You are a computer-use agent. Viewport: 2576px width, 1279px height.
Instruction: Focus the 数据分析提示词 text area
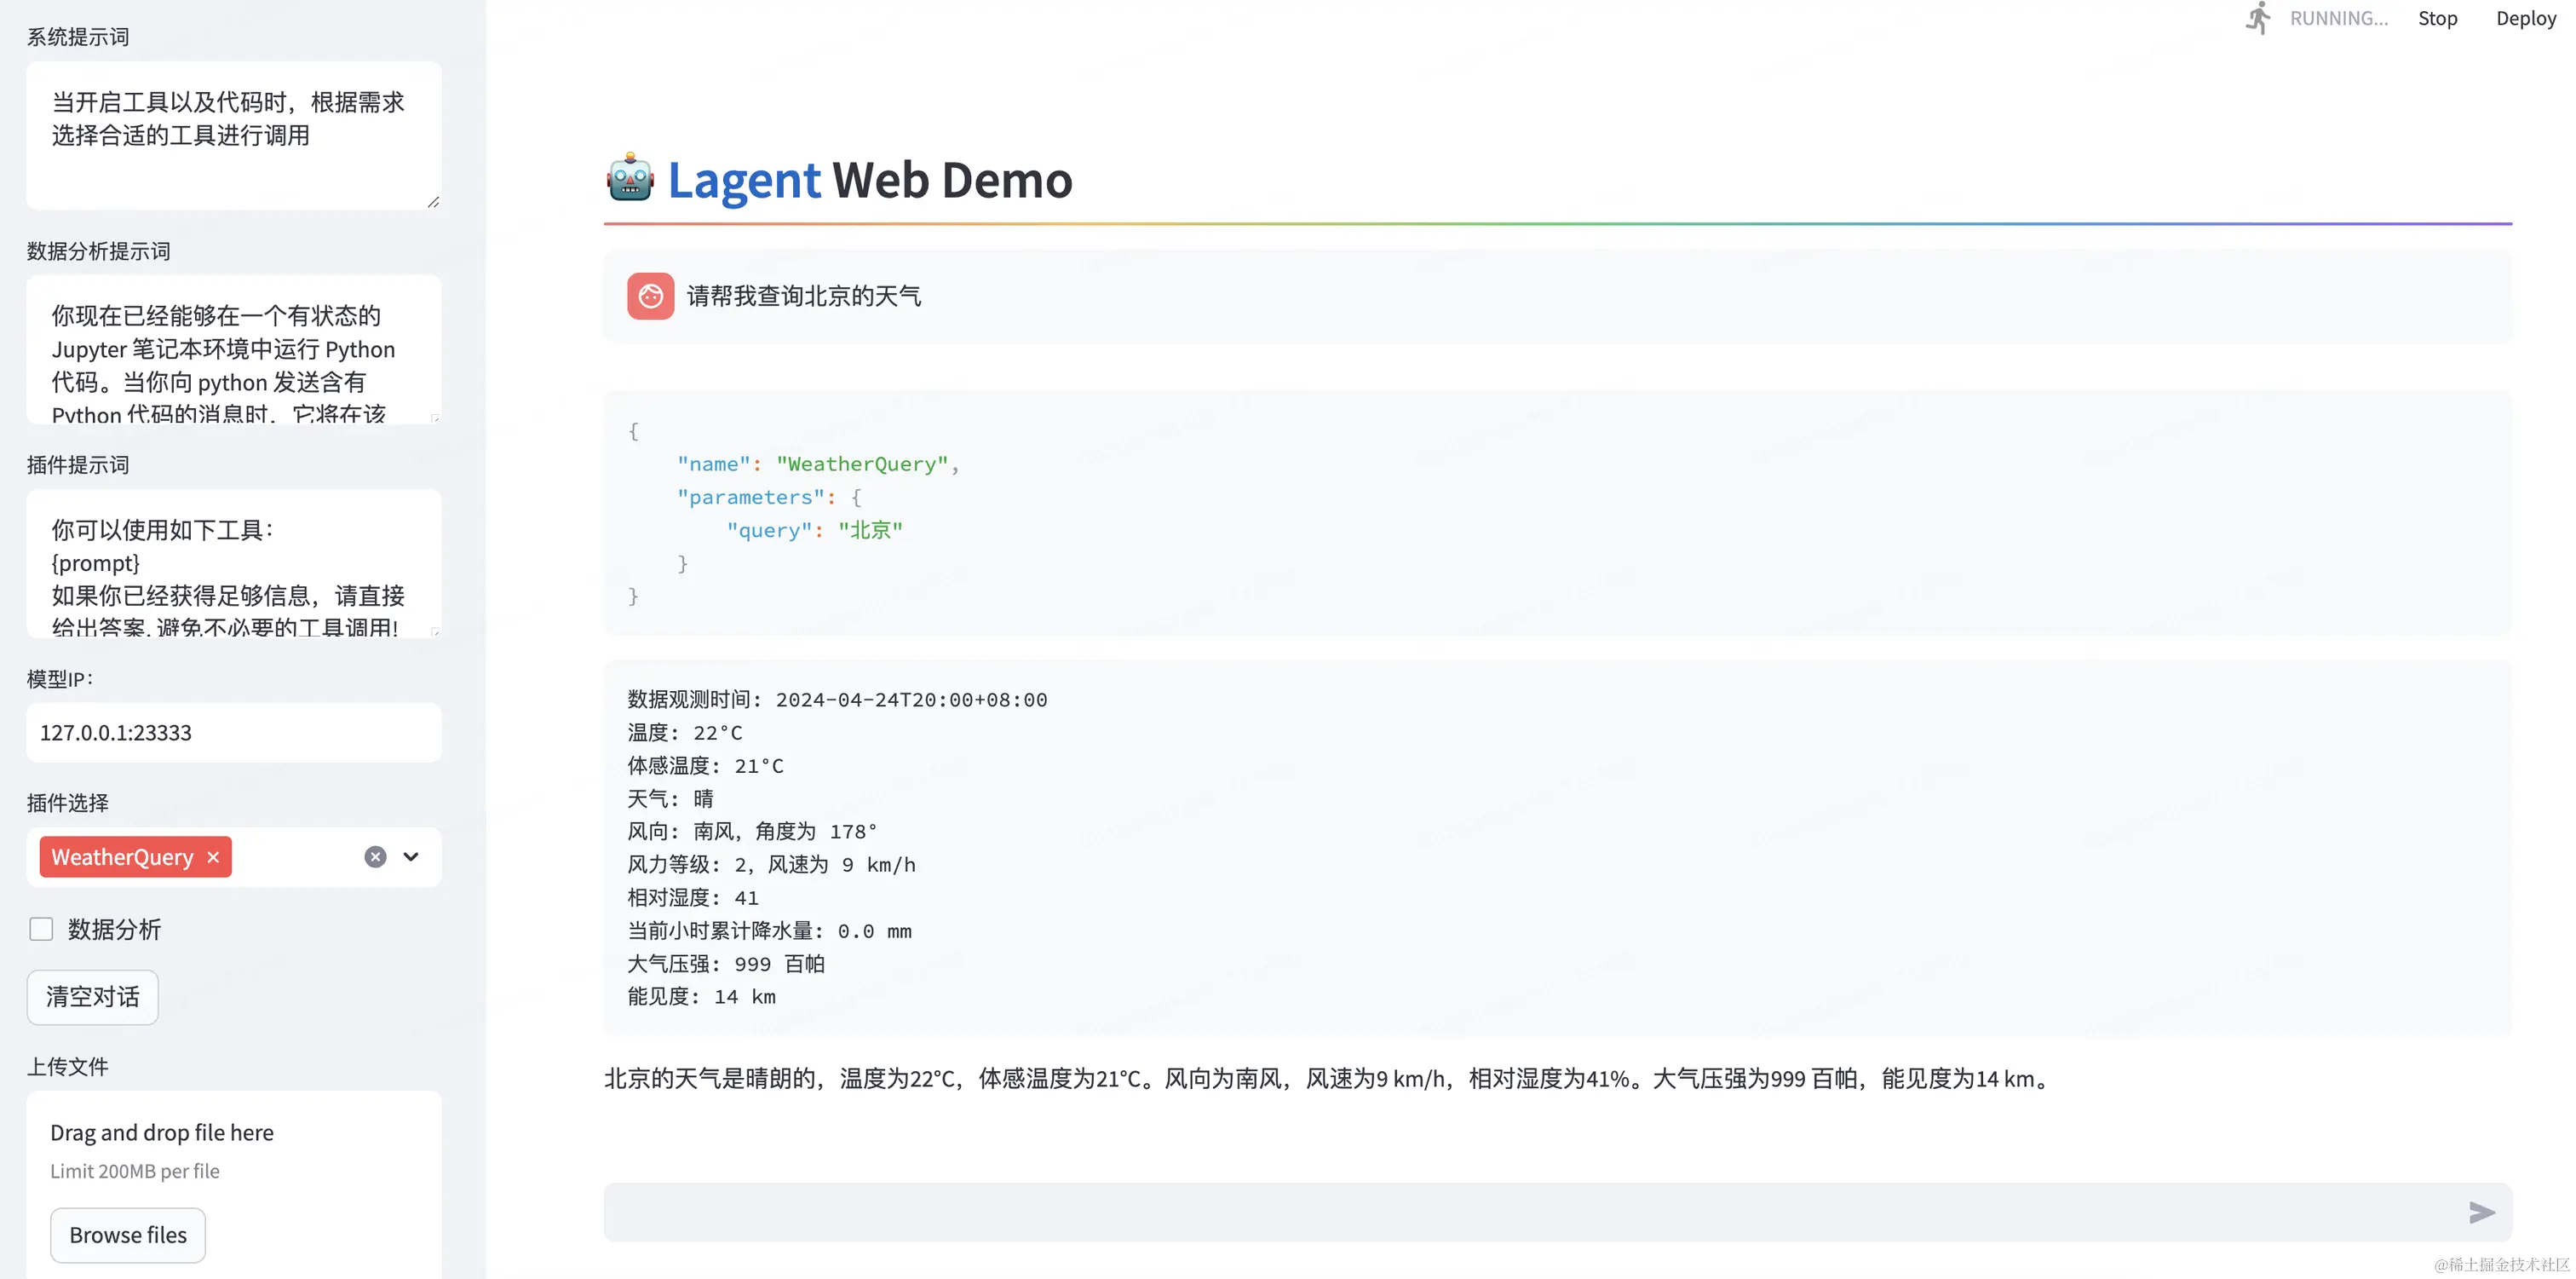[x=234, y=349]
